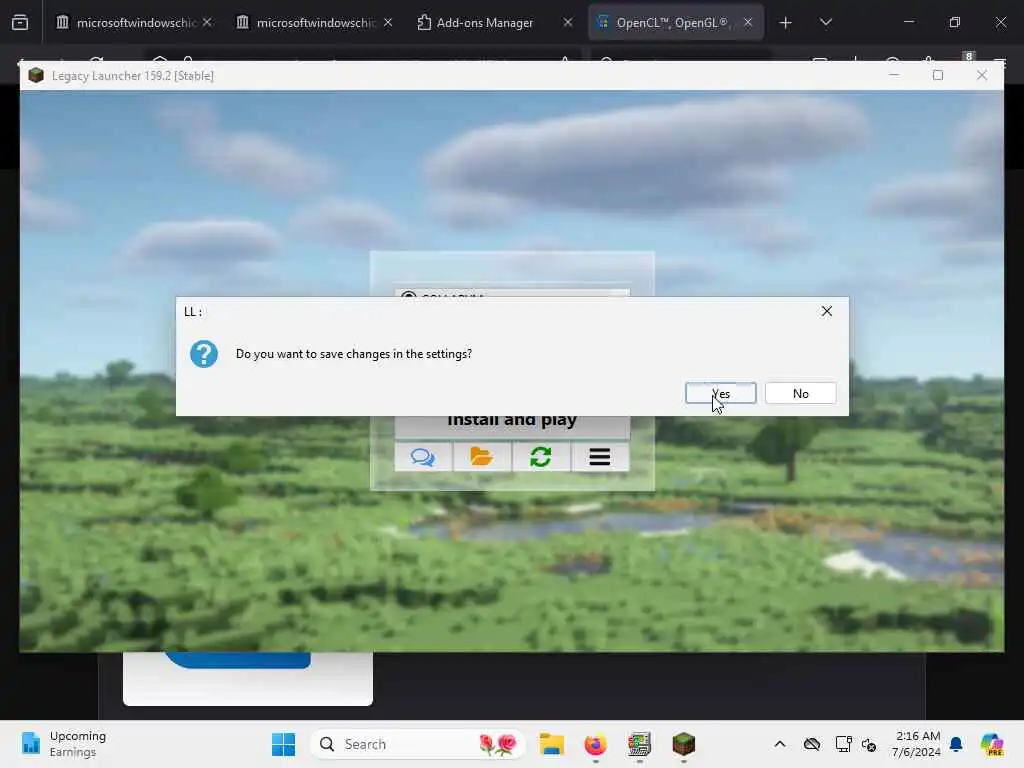Open the launcher chat bubbles icon
This screenshot has height=768, width=1024.
coord(423,456)
